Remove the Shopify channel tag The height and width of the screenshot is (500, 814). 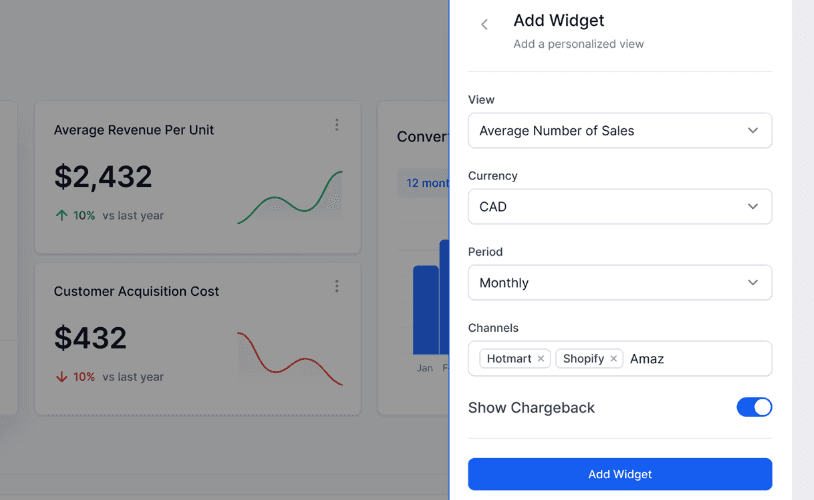point(613,359)
